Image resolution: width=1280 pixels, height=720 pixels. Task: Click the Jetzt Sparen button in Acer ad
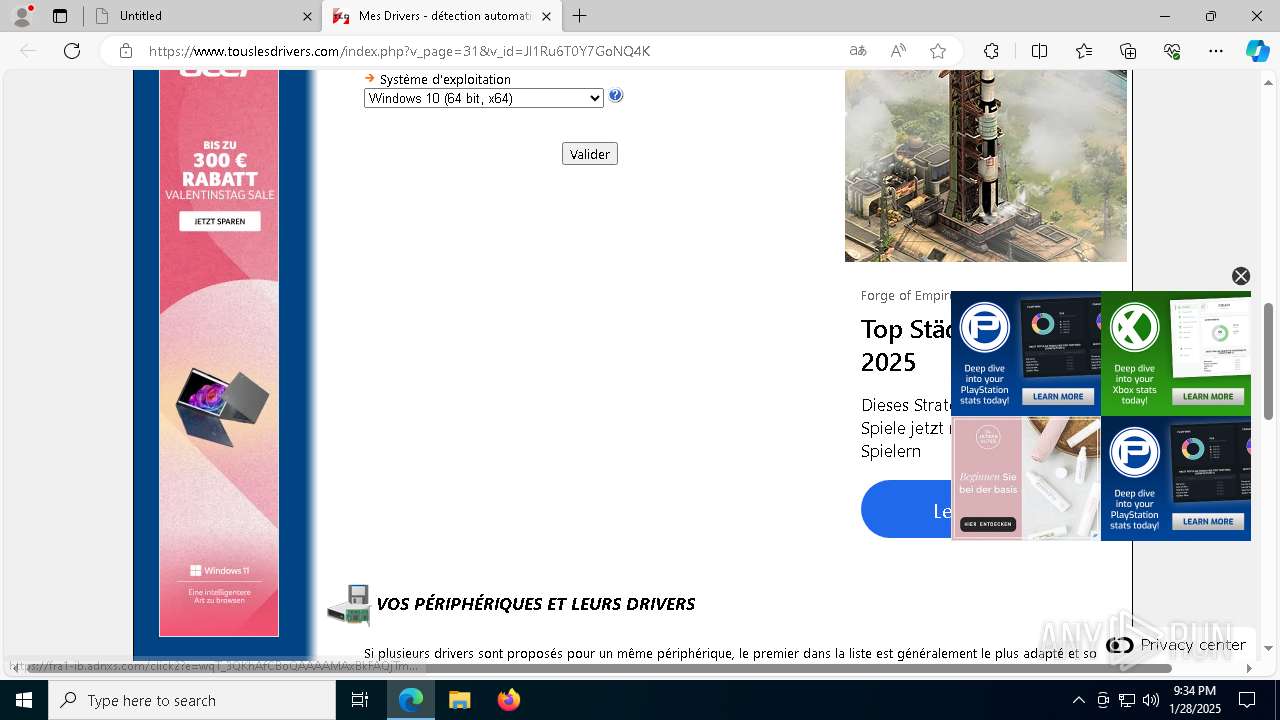click(x=220, y=221)
